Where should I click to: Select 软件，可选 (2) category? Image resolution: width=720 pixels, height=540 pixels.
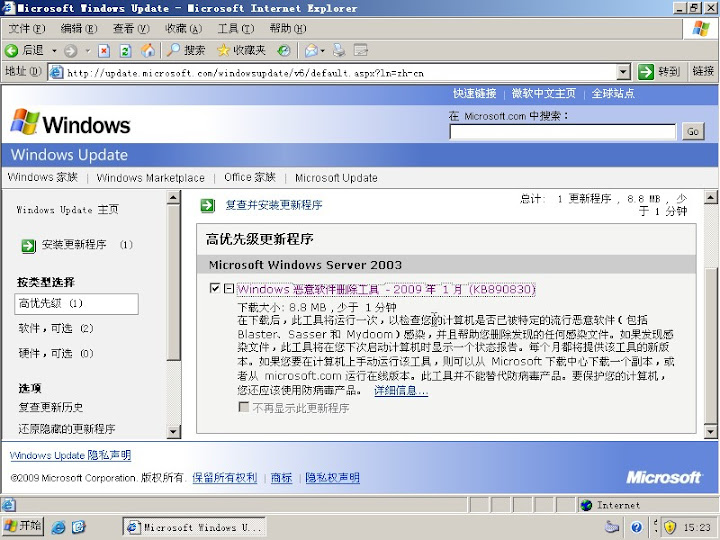point(56,328)
